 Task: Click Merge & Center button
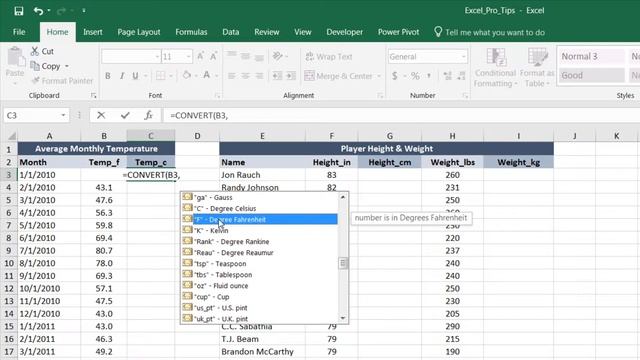point(339,76)
